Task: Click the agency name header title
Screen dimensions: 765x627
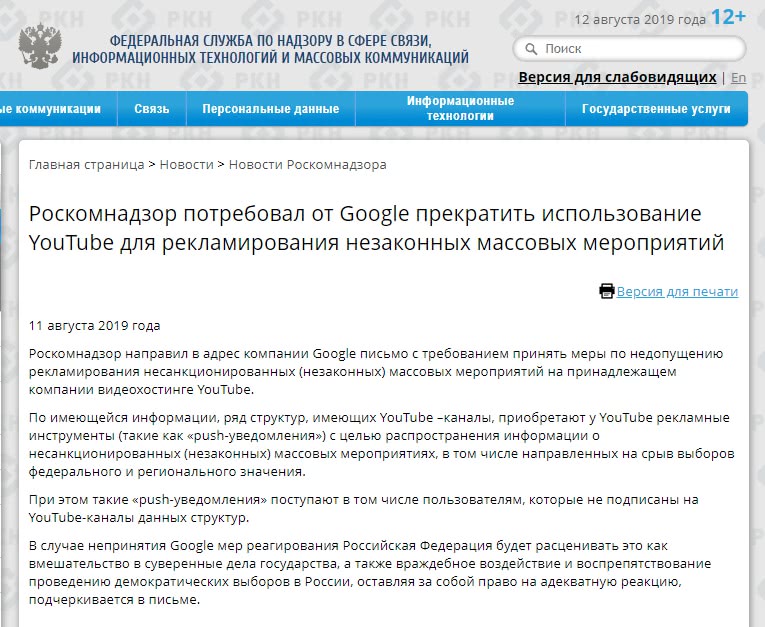Action: (x=270, y=49)
